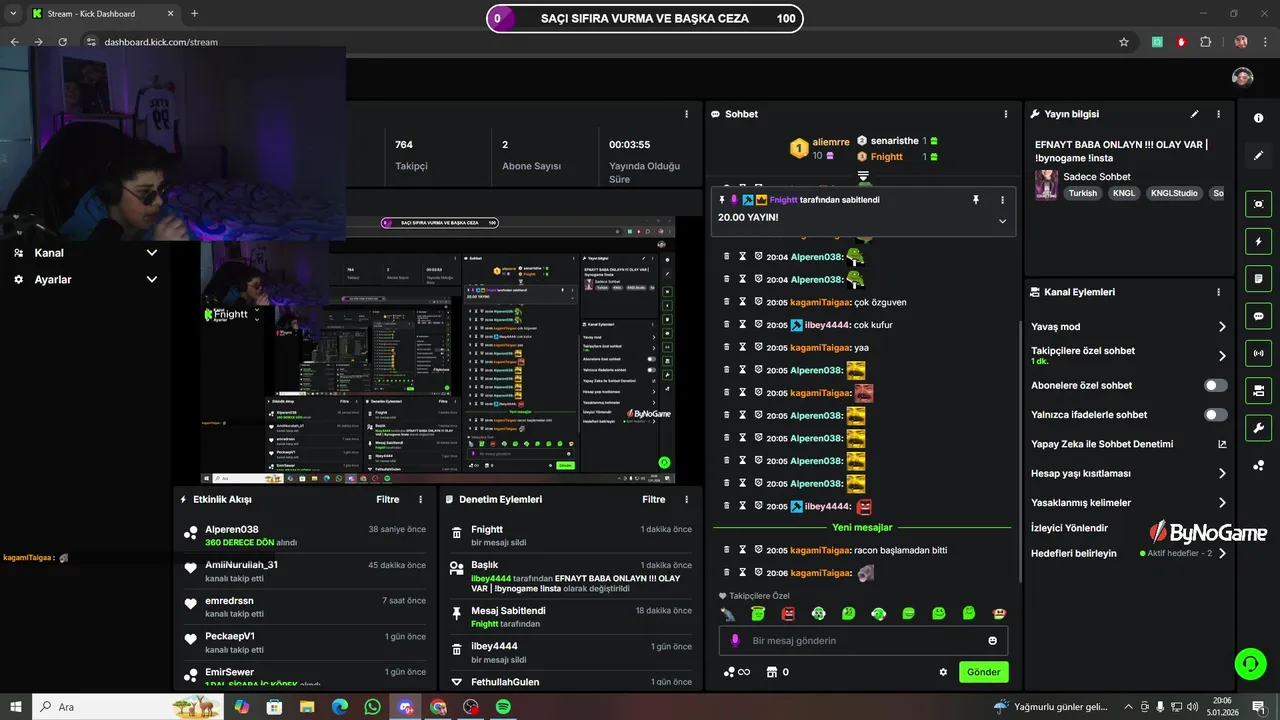Enable Abonelere özel sohbet toggle
Image resolution: width=1280 pixels, height=720 pixels.
click(x=1216, y=385)
